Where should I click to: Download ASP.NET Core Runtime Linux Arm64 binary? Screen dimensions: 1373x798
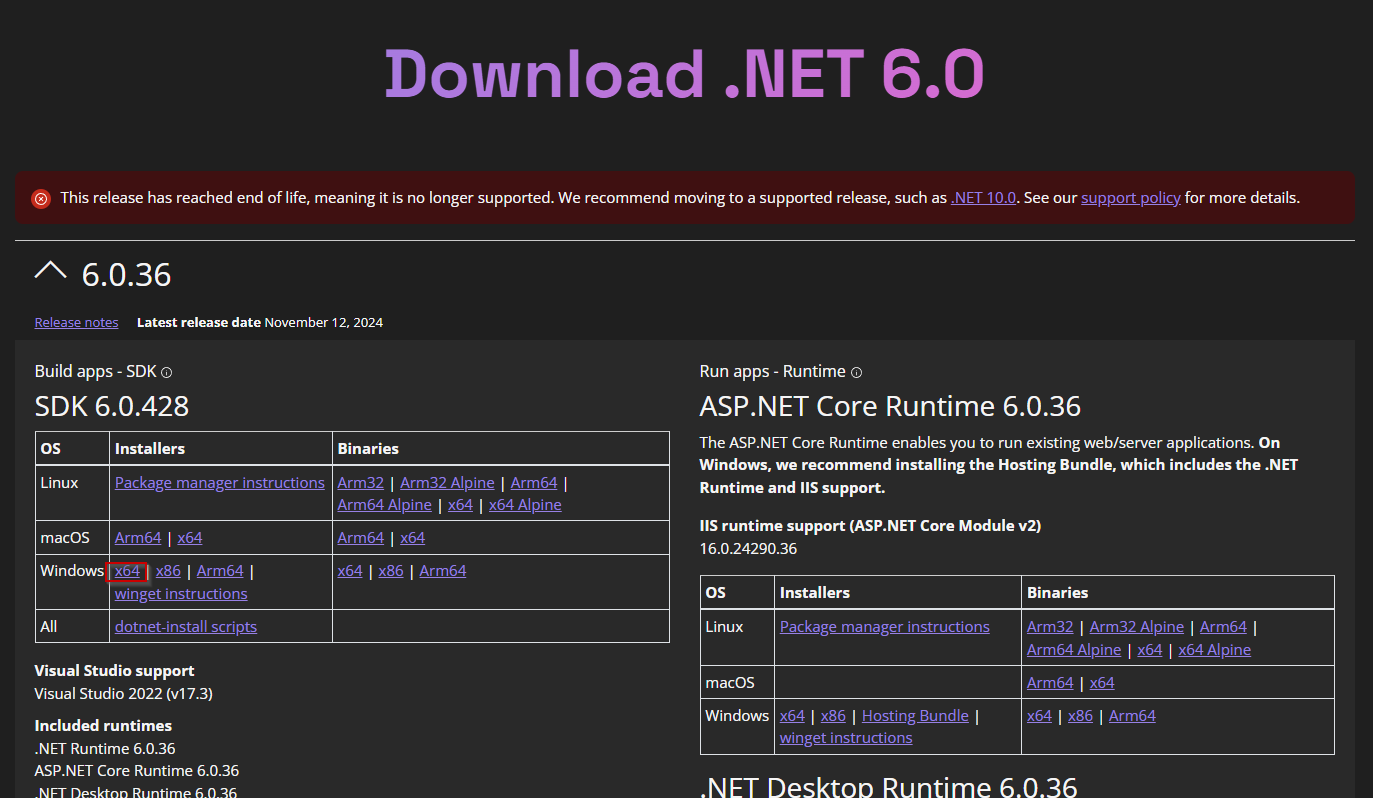pos(1224,627)
